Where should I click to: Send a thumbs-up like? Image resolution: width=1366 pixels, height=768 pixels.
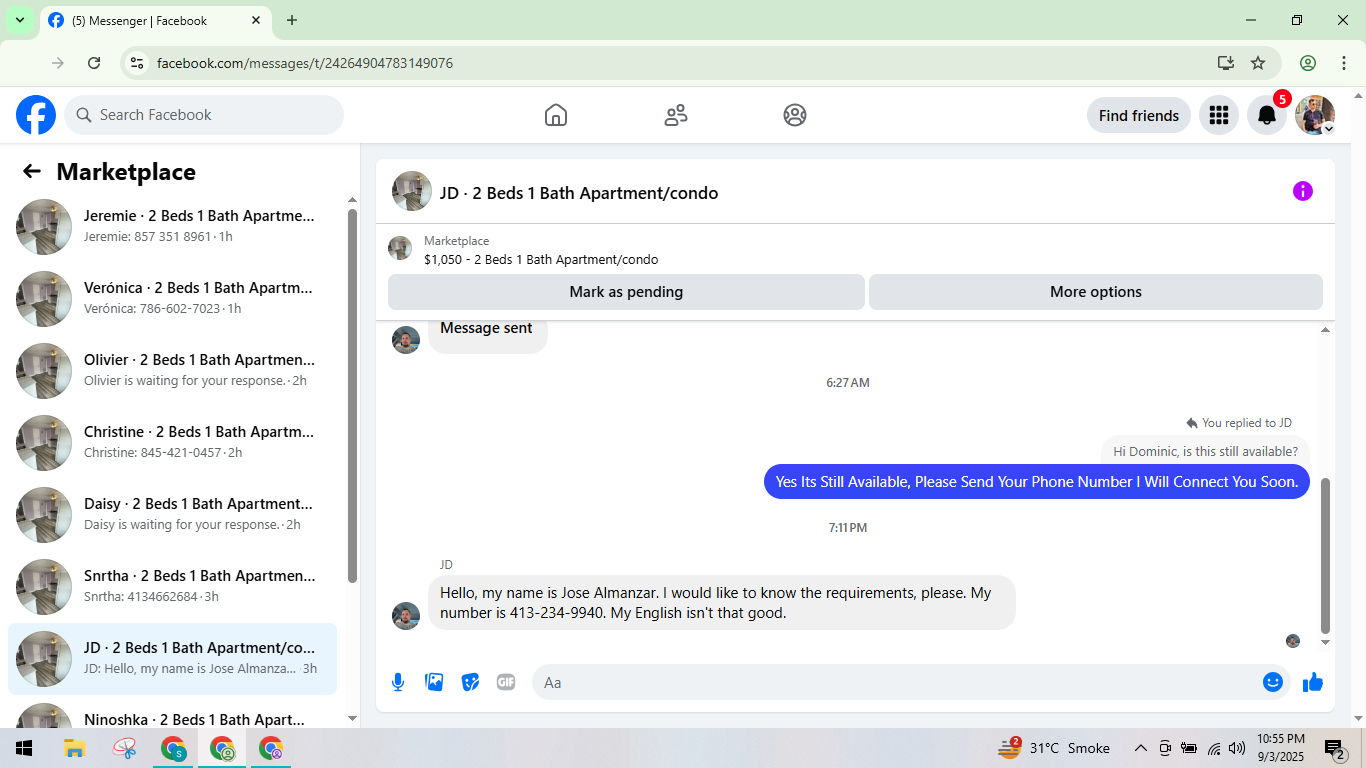click(x=1313, y=682)
